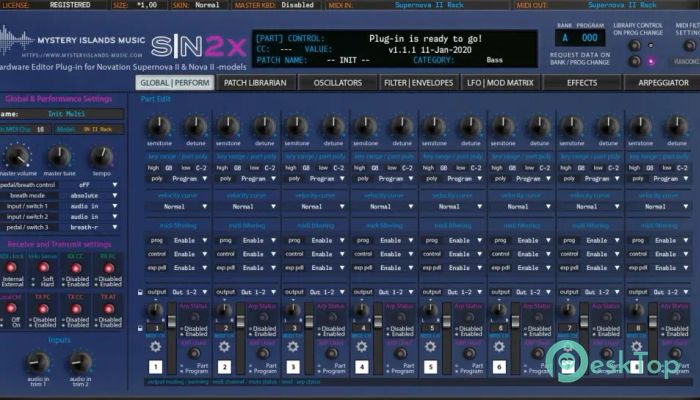Open settings gear for part 6
This screenshot has width=700, height=400.
499,346
